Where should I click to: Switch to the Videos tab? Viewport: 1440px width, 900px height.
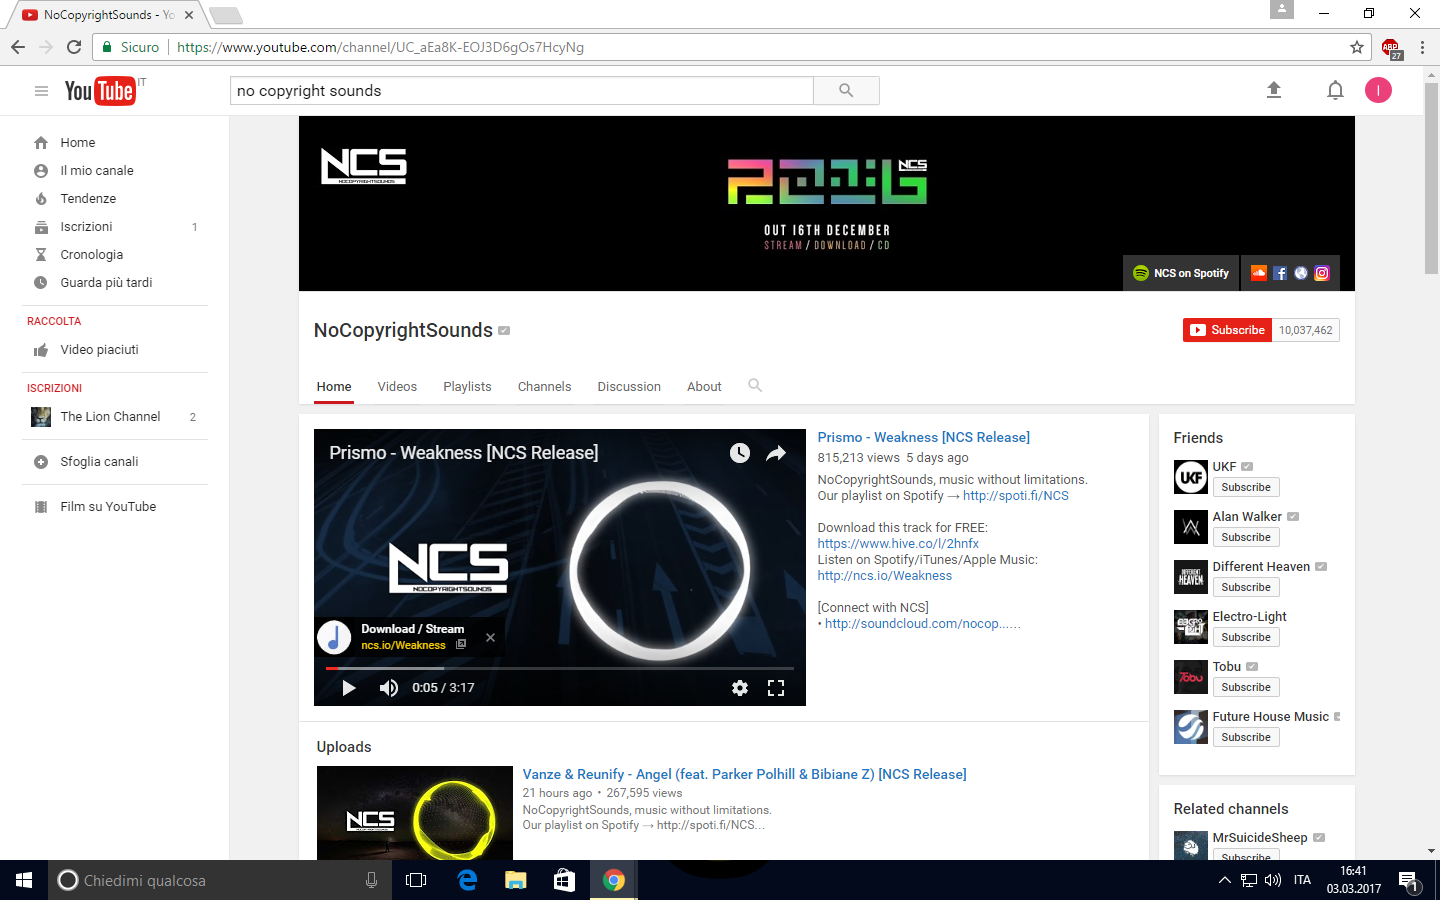tap(397, 387)
